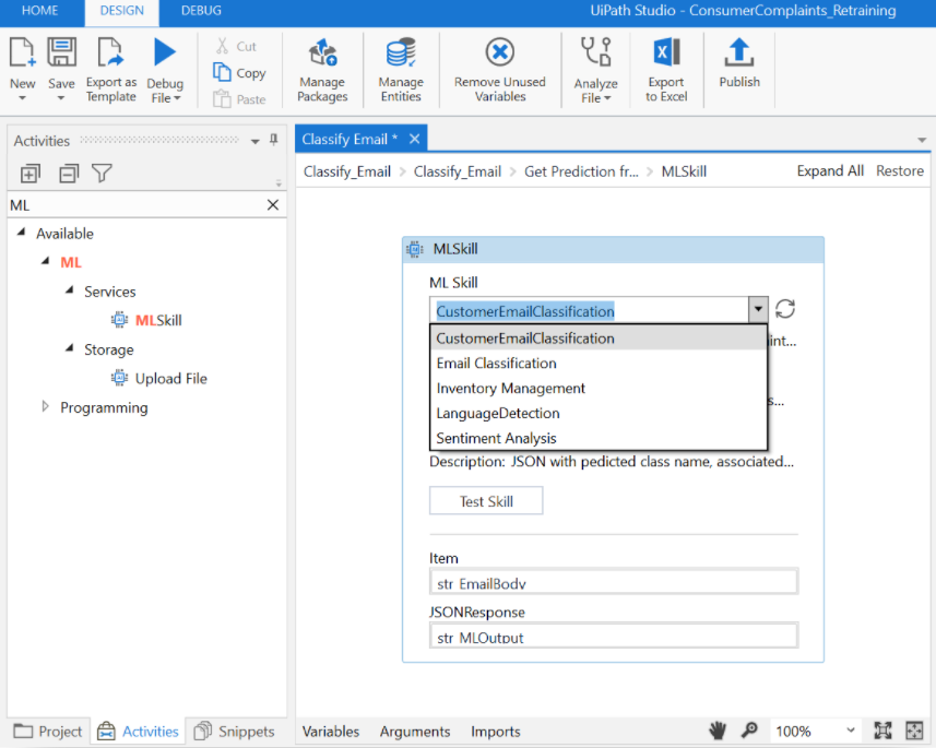The width and height of the screenshot is (936, 748).
Task: Select Upload File activity in the tree
Action: (159, 378)
